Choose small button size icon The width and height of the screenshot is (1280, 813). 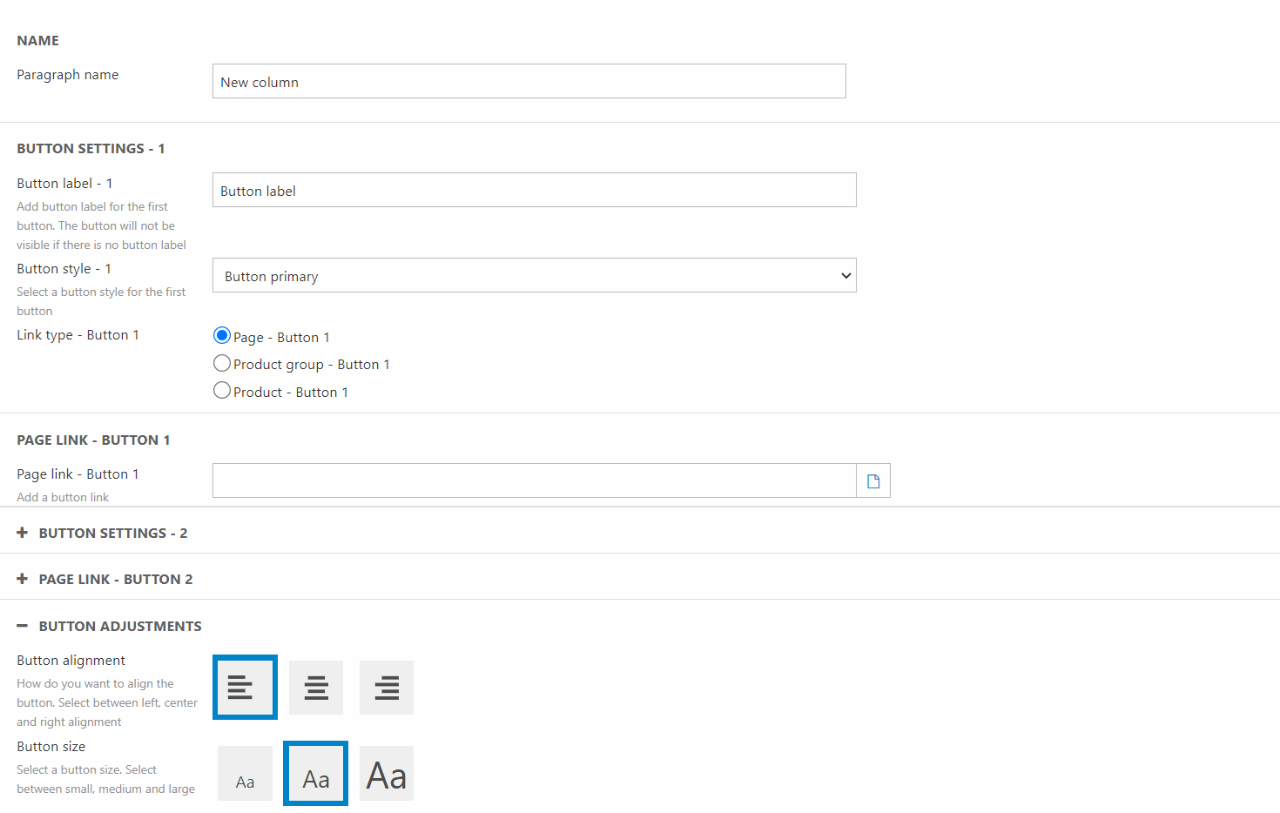pyautogui.click(x=245, y=774)
